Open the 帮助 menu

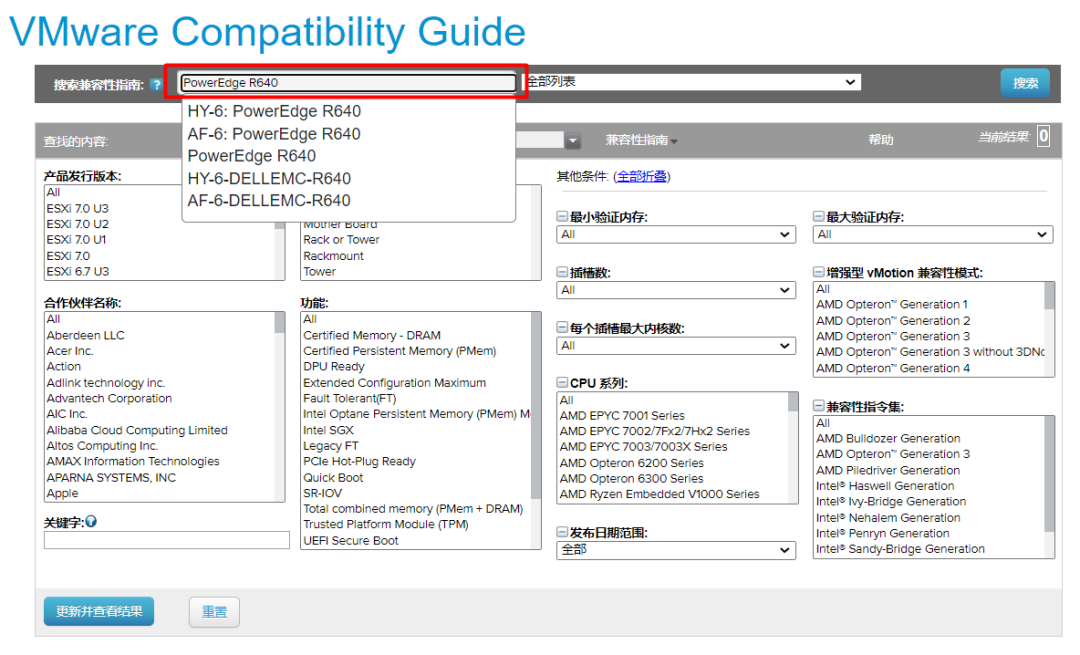click(x=880, y=141)
